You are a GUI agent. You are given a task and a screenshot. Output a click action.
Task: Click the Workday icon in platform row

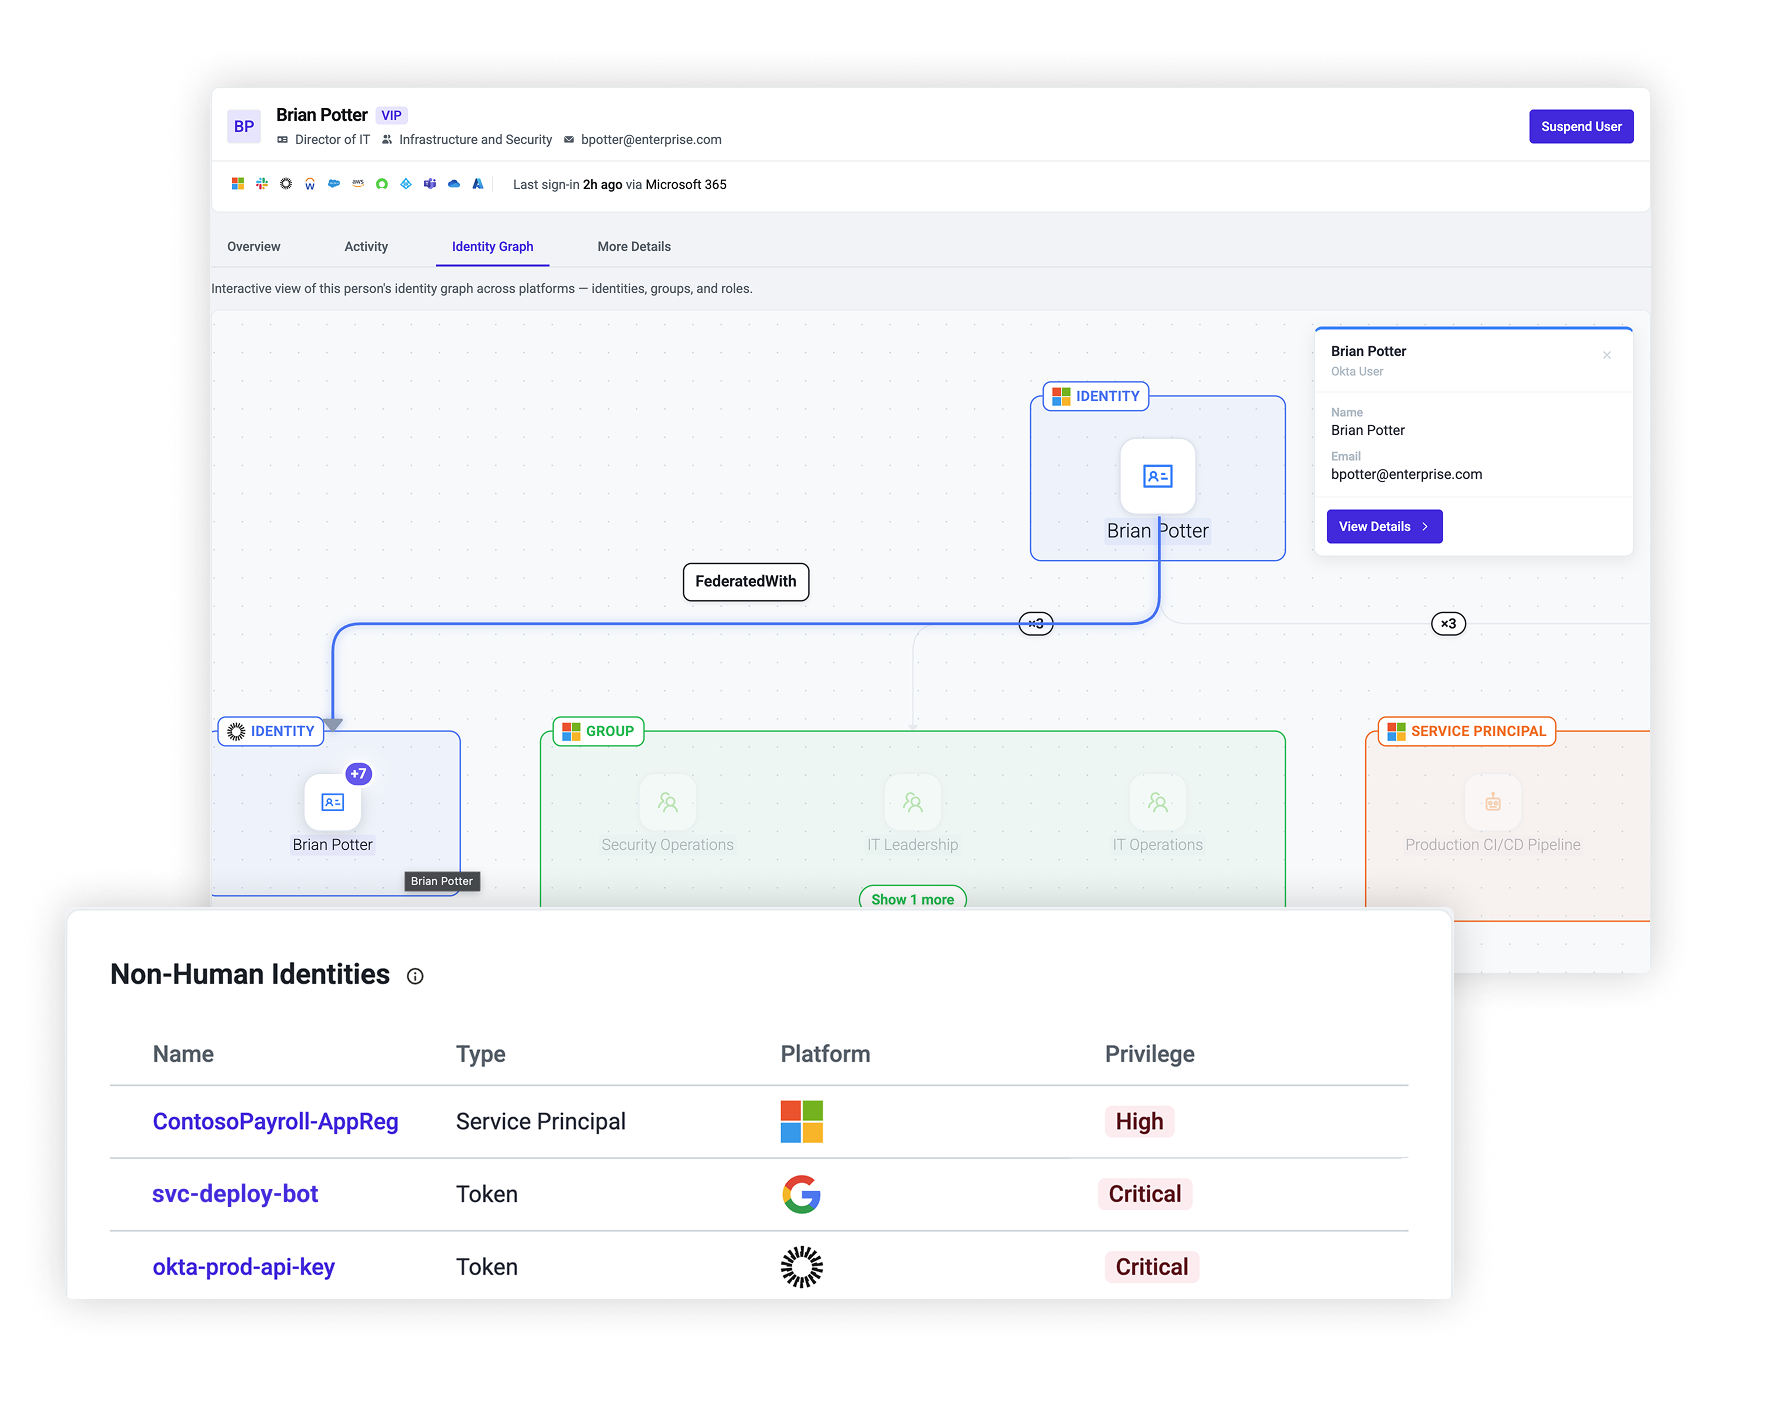click(x=310, y=184)
